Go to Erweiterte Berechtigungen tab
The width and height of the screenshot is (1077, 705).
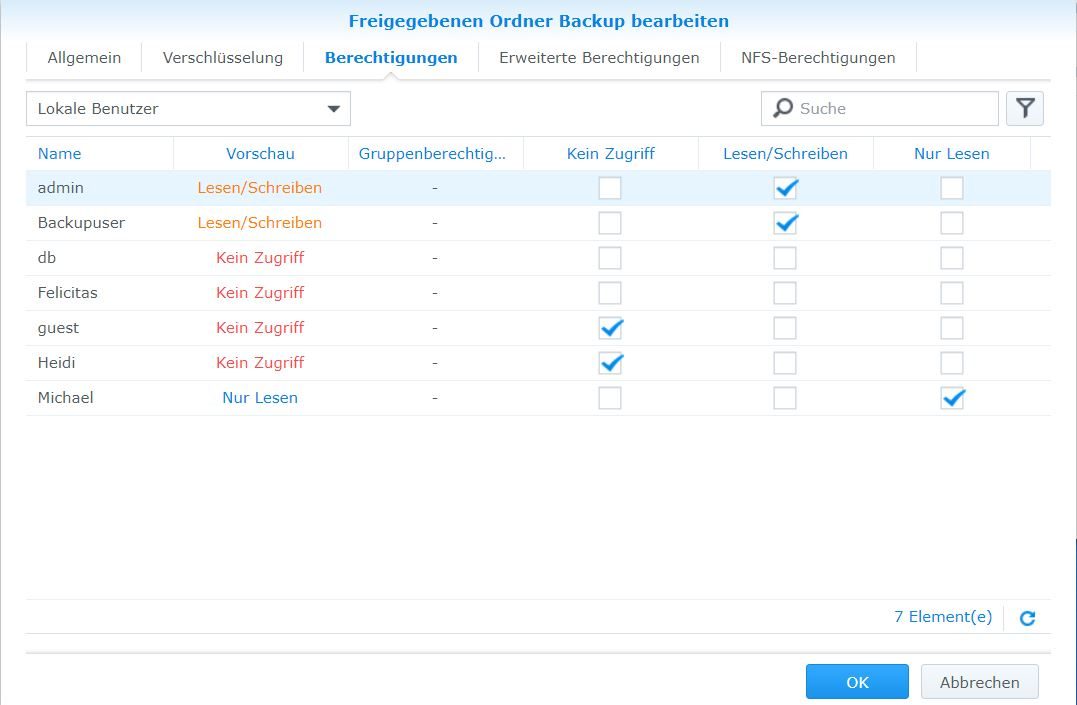click(x=599, y=58)
